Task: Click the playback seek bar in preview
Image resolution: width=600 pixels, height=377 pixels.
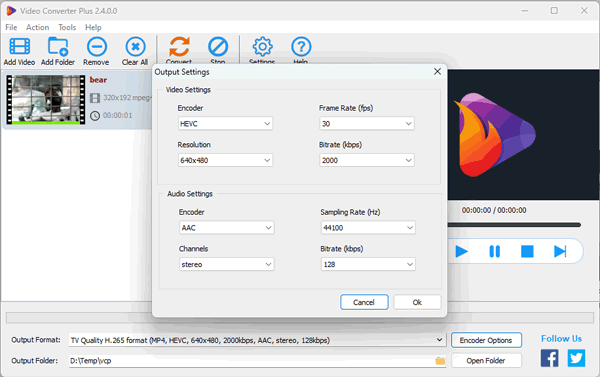Action: pos(514,225)
